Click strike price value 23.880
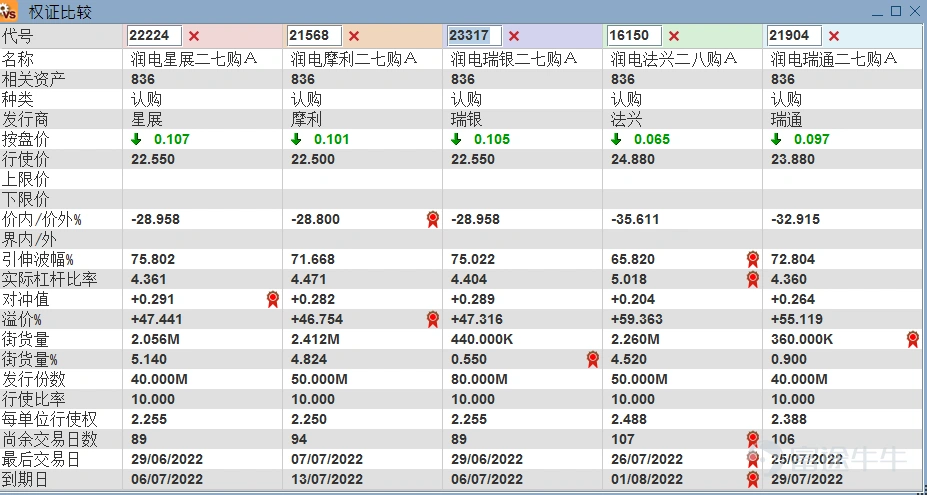Image resolution: width=927 pixels, height=495 pixels. point(793,160)
